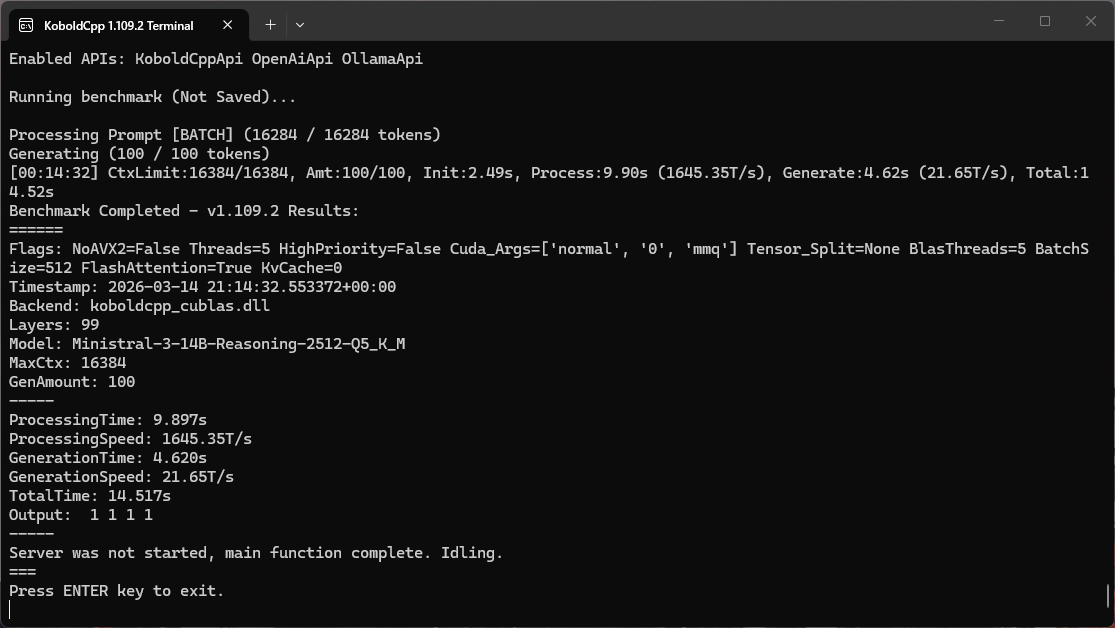The image size is (1115, 628).
Task: Click the "Benchmark Completed" results heading line
Action: 183,211
